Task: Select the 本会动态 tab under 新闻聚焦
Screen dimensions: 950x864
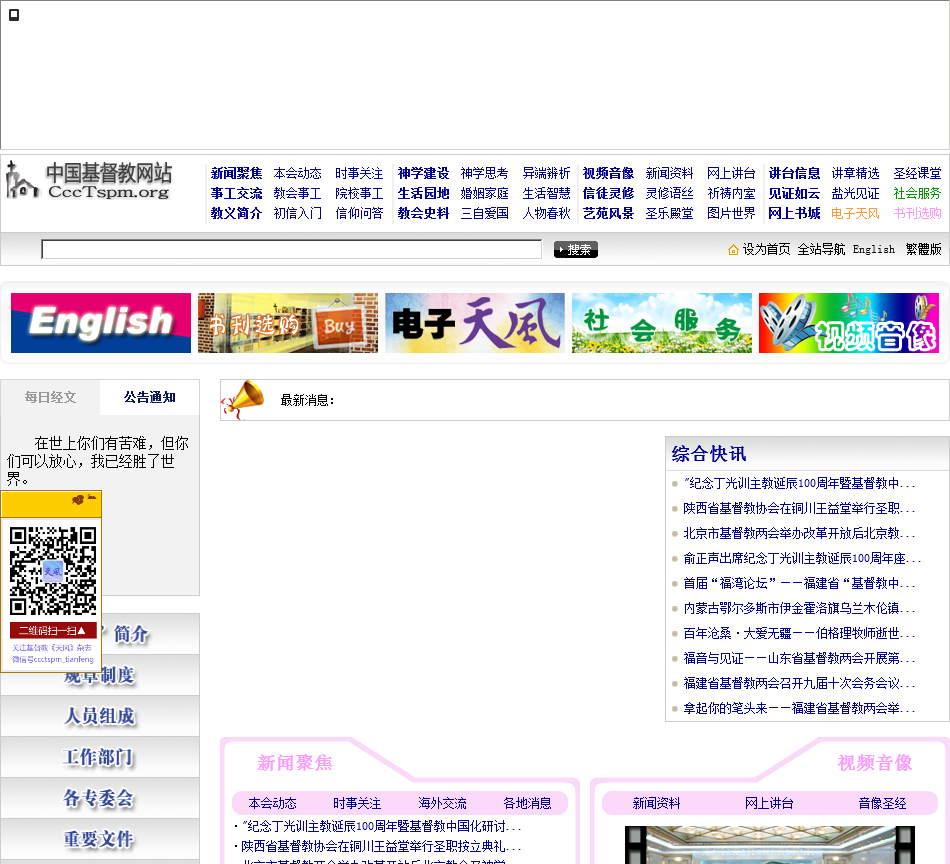Action: (x=273, y=803)
